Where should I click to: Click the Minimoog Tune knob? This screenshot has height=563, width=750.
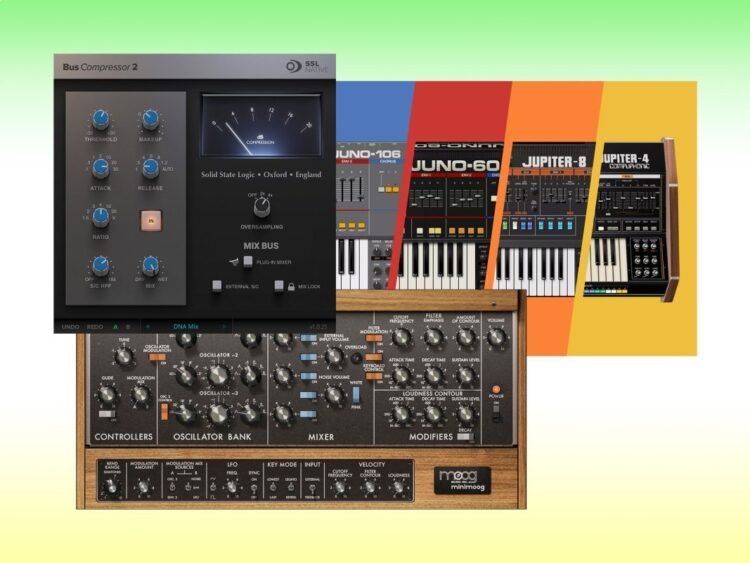(124, 356)
